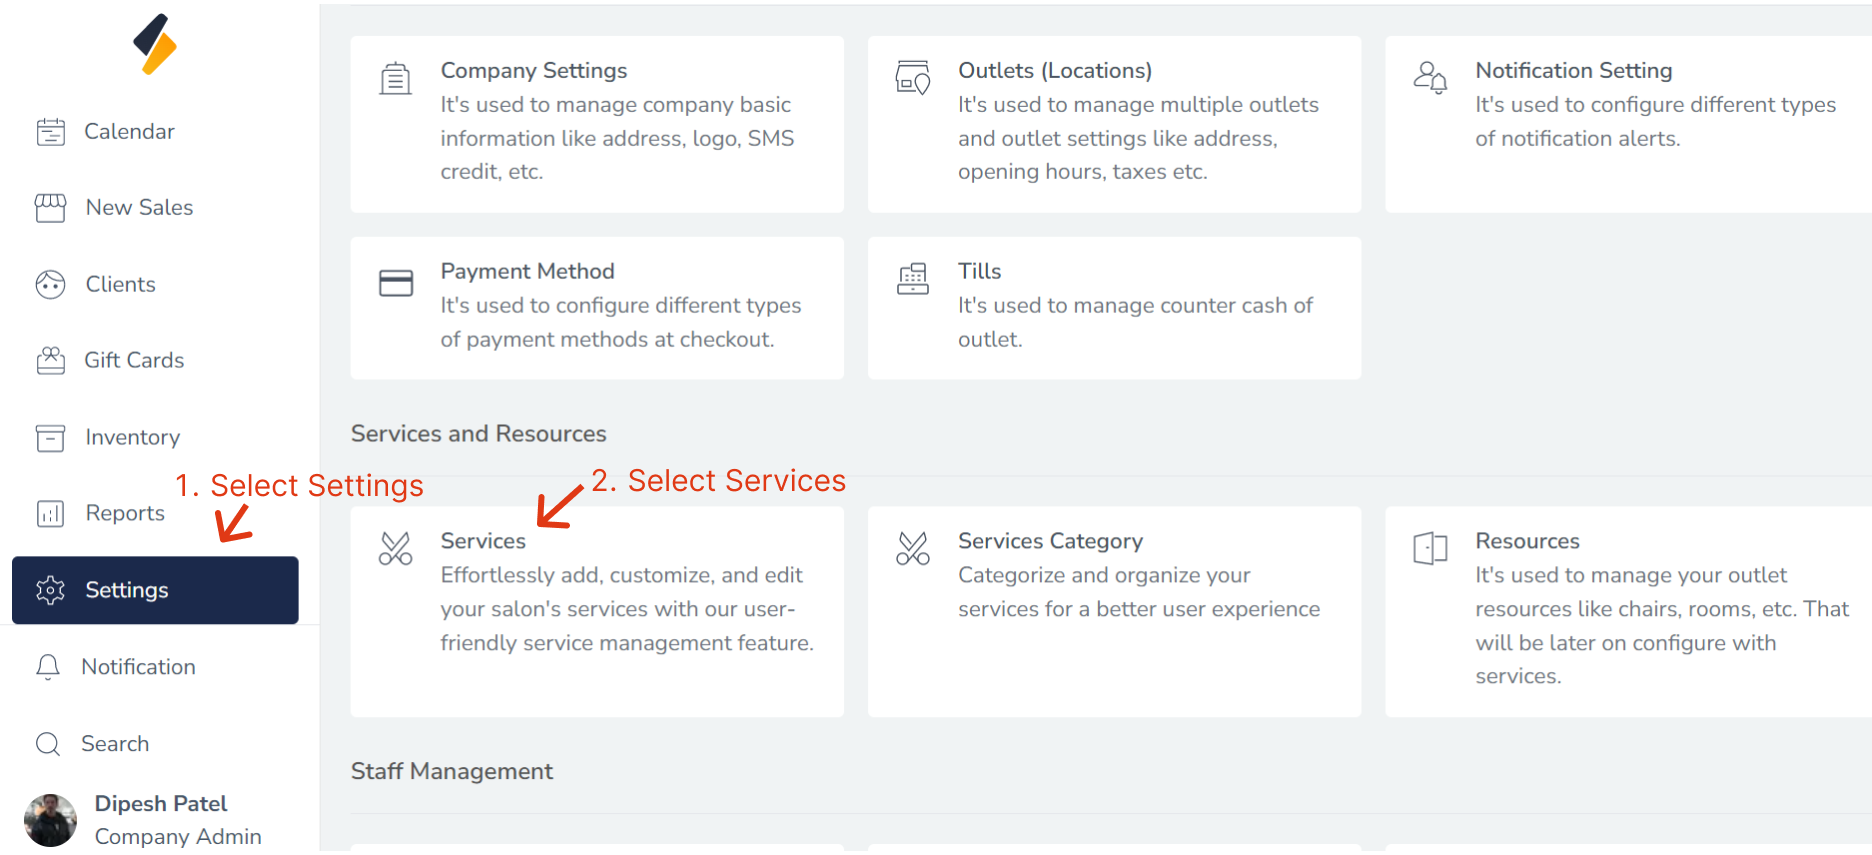Image resolution: width=1872 pixels, height=855 pixels.
Task: Click the New Sales storefront icon
Action: (50, 208)
